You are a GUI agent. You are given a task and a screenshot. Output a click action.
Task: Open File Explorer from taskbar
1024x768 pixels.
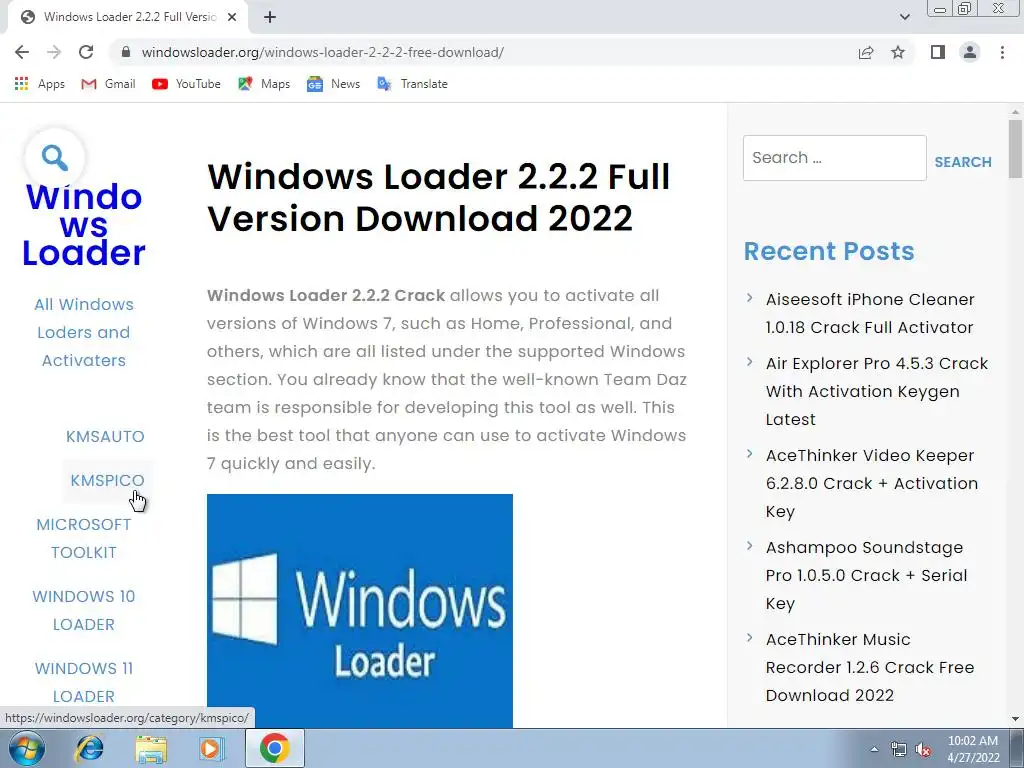pyautogui.click(x=150, y=748)
